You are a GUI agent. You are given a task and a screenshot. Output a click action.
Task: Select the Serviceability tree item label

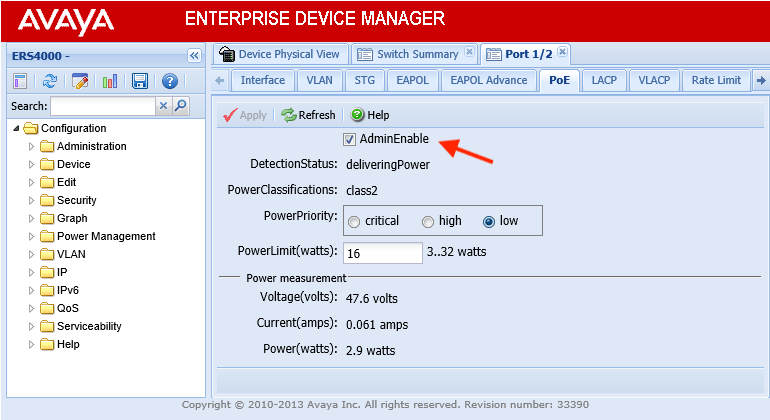click(89, 327)
